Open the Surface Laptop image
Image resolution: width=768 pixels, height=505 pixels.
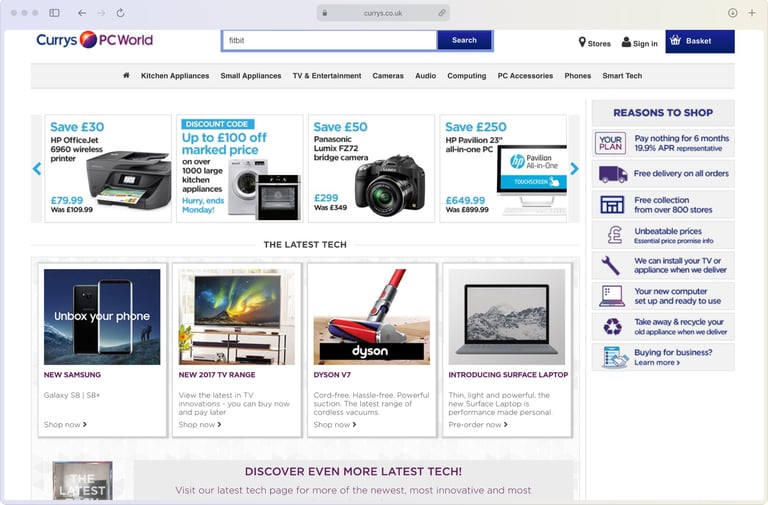pyautogui.click(x=506, y=317)
